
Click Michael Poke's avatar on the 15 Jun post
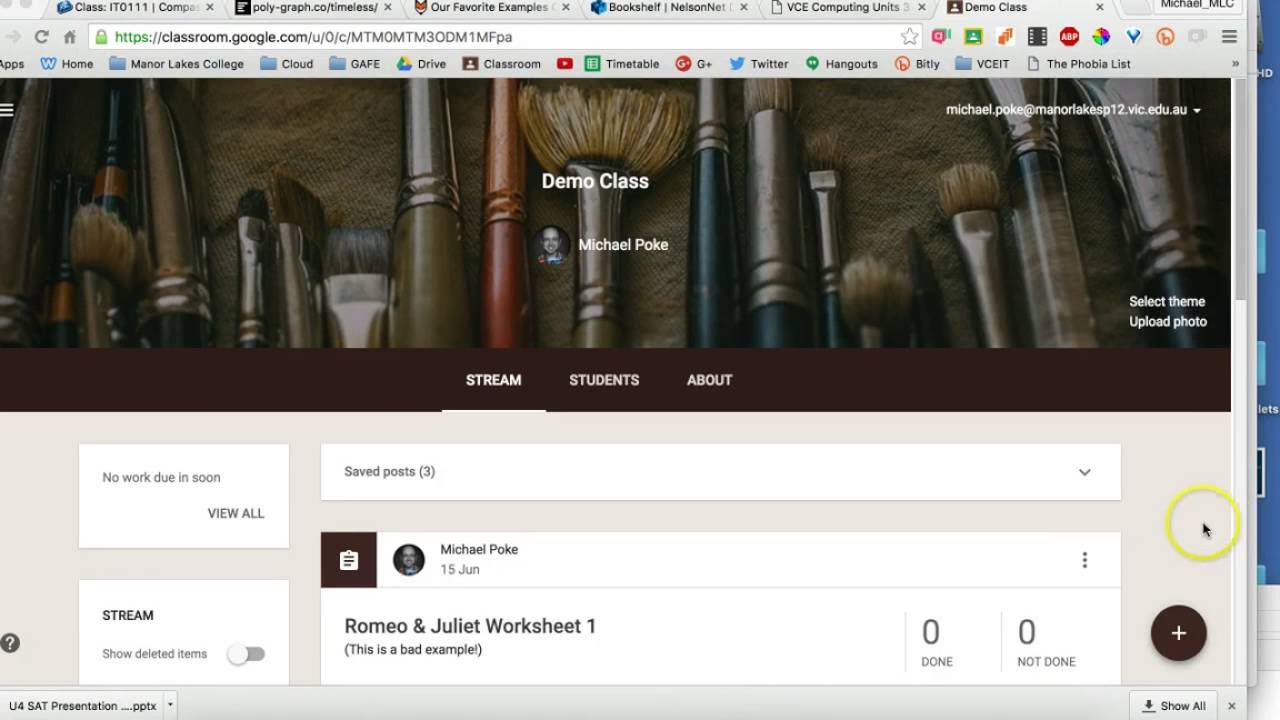point(408,560)
